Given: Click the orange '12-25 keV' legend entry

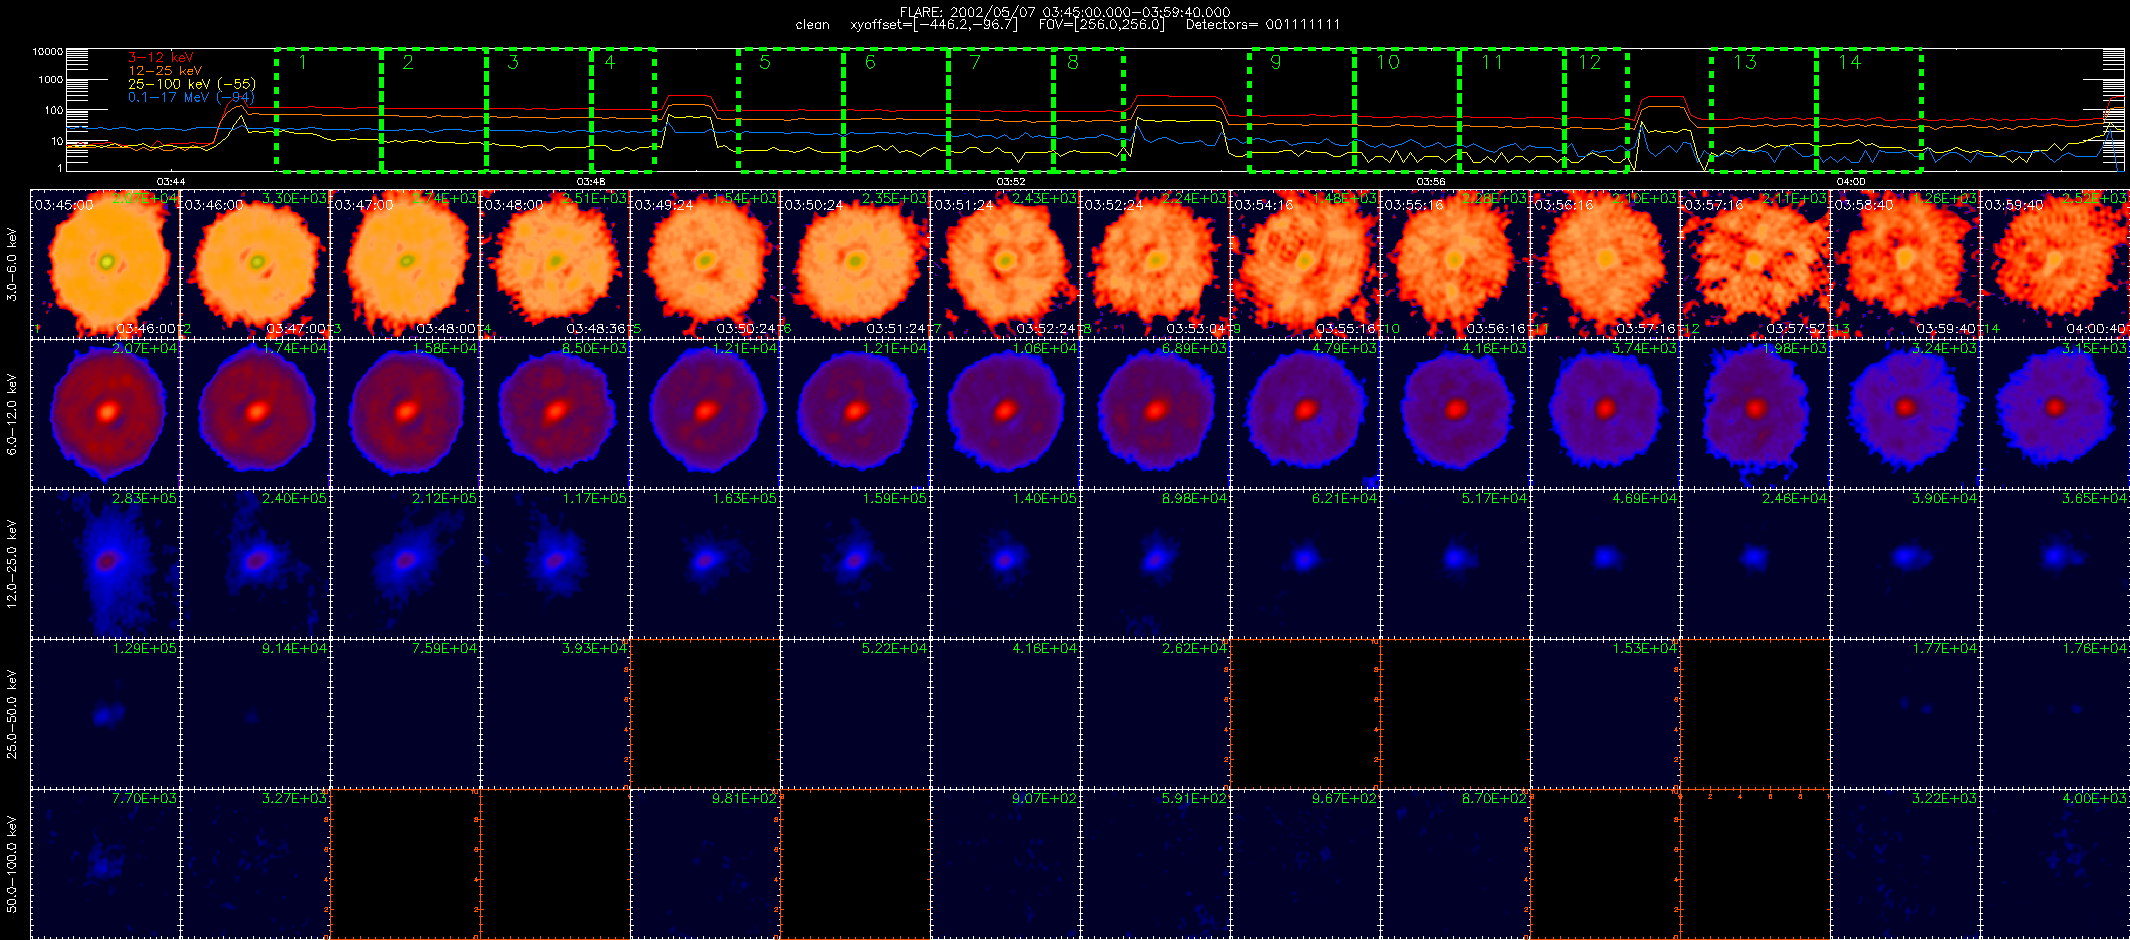Looking at the screenshot, I should click(165, 71).
